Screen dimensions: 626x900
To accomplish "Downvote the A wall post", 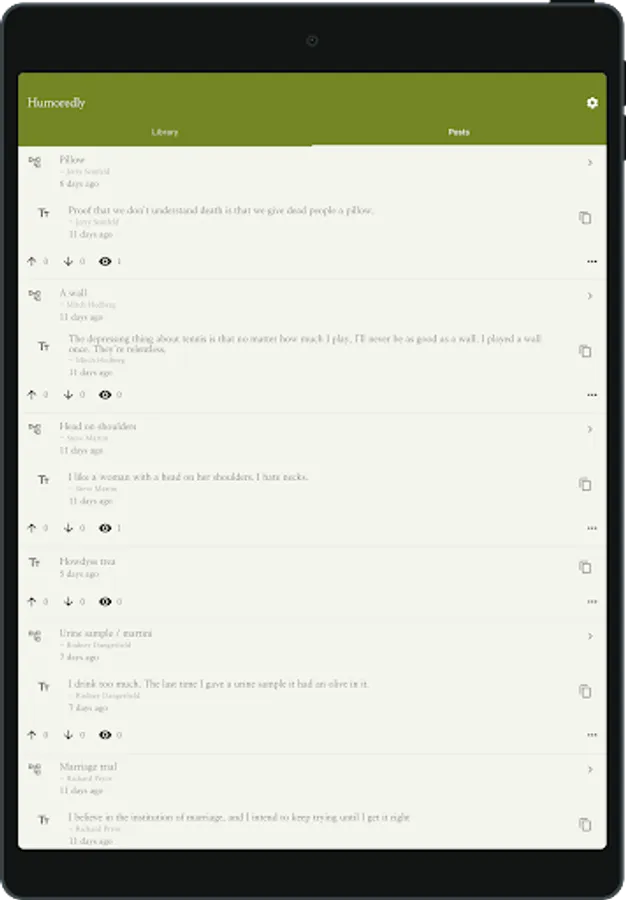I will point(68,394).
